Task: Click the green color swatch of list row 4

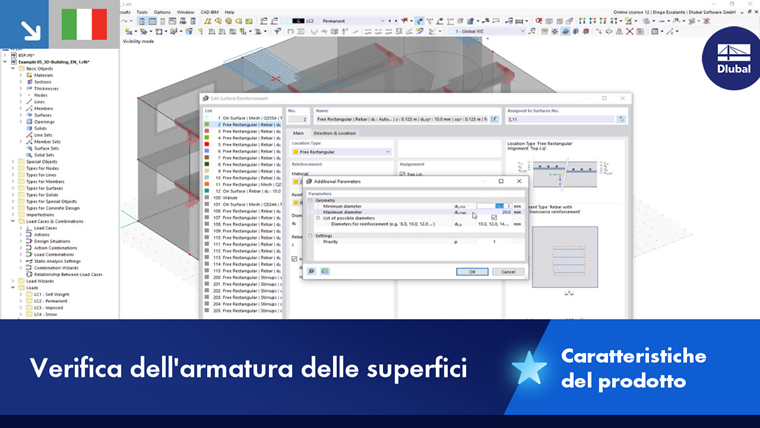Action: click(207, 138)
